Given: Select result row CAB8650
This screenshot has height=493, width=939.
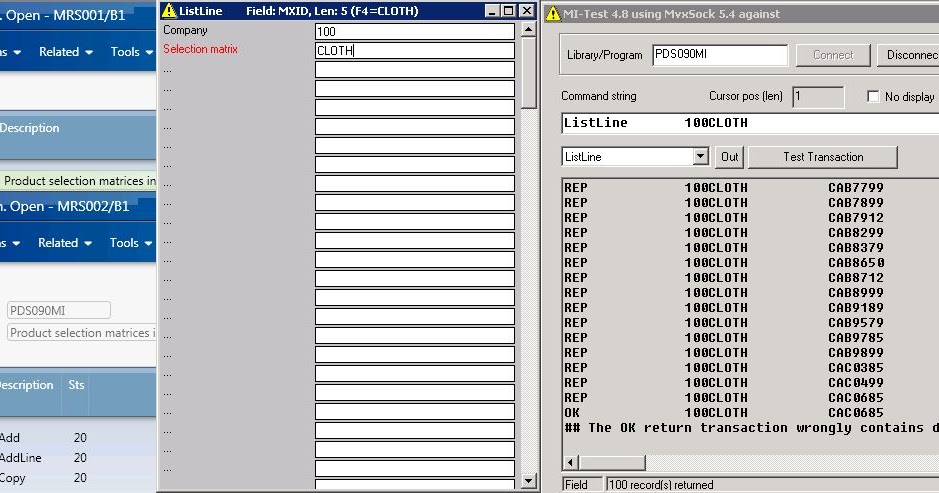Looking at the screenshot, I should coord(751,262).
